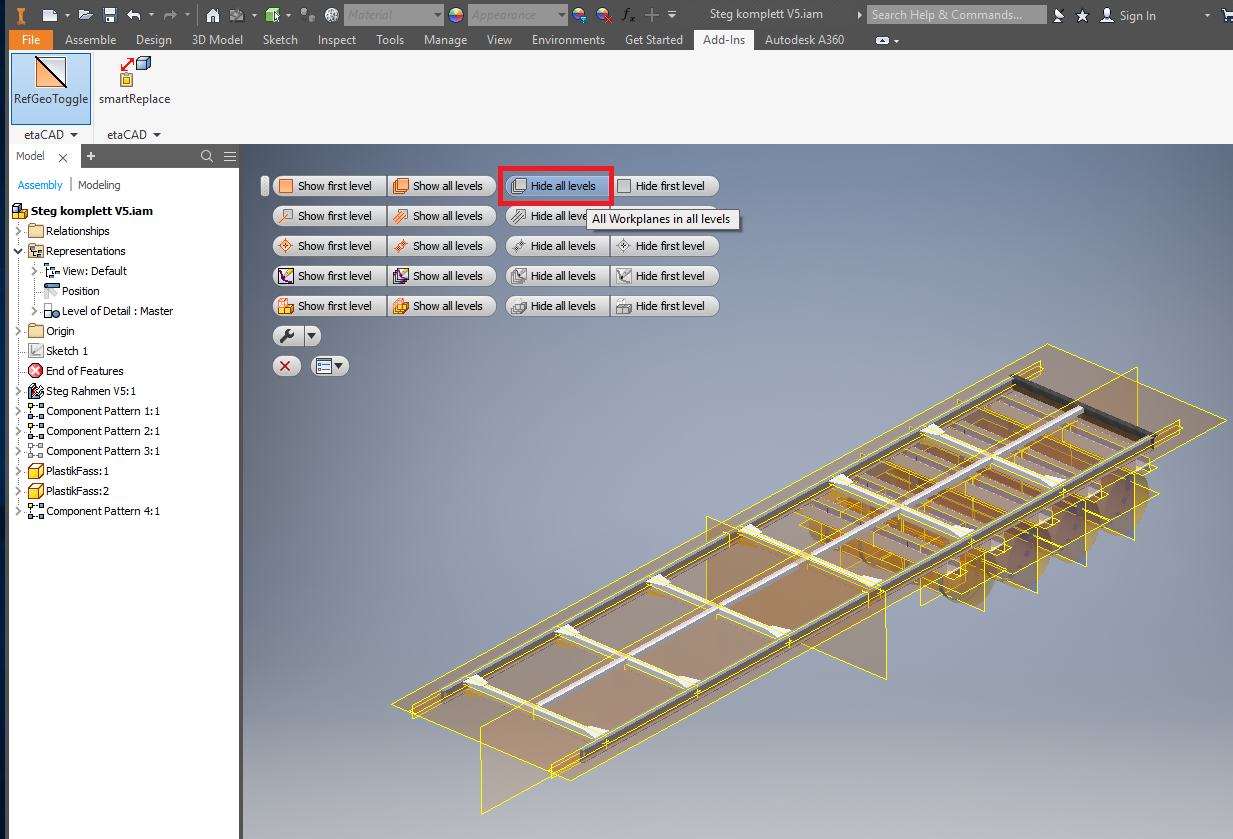The height and width of the screenshot is (839, 1233).
Task: Show first level in yellow boxes row
Action: [x=330, y=306]
